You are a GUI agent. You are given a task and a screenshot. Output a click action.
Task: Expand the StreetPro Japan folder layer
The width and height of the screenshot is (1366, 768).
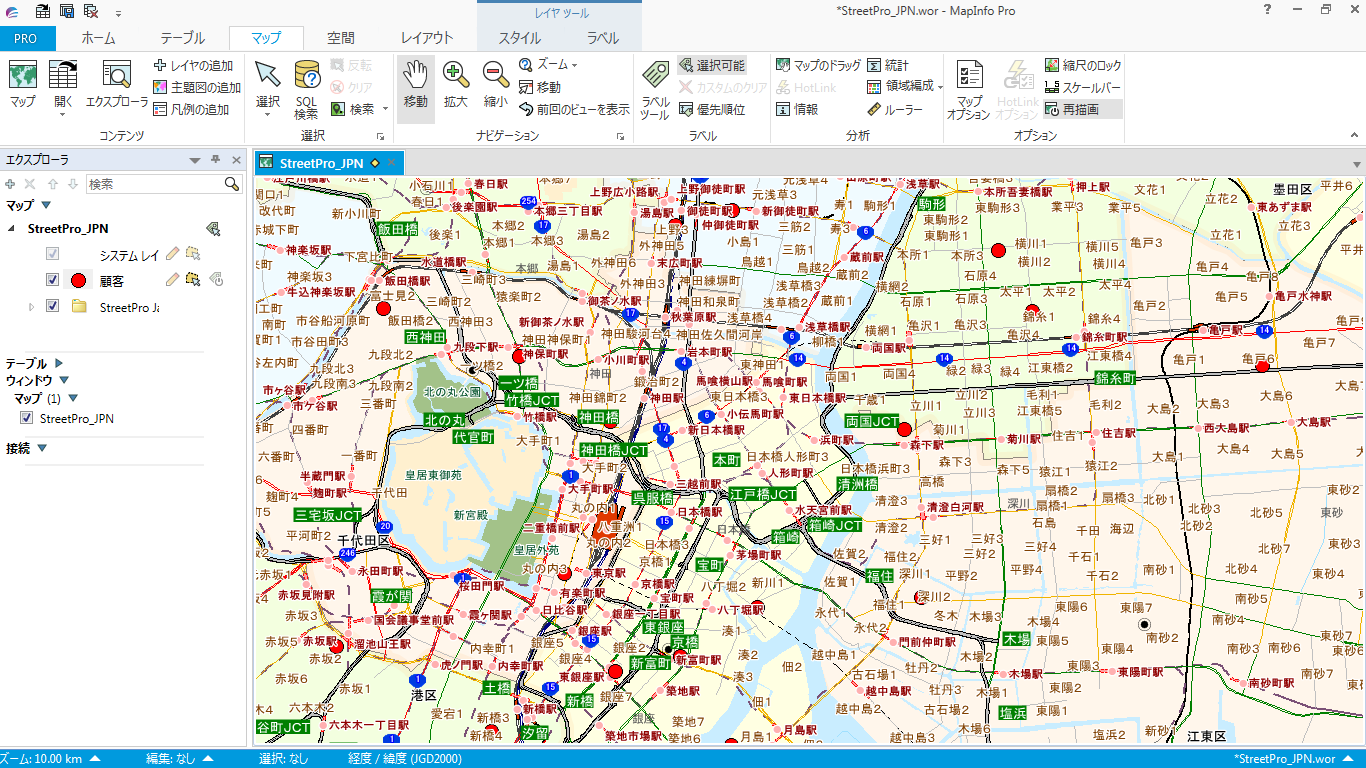point(31,307)
